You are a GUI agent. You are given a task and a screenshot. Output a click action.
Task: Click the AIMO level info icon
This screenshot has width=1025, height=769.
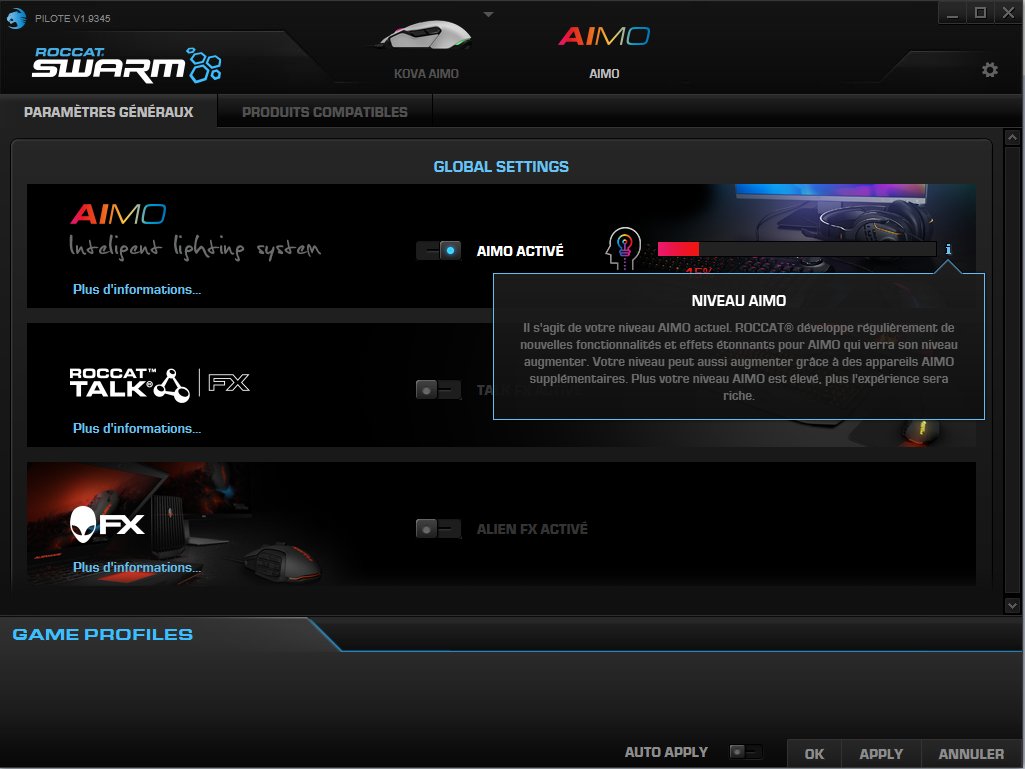pos(948,249)
